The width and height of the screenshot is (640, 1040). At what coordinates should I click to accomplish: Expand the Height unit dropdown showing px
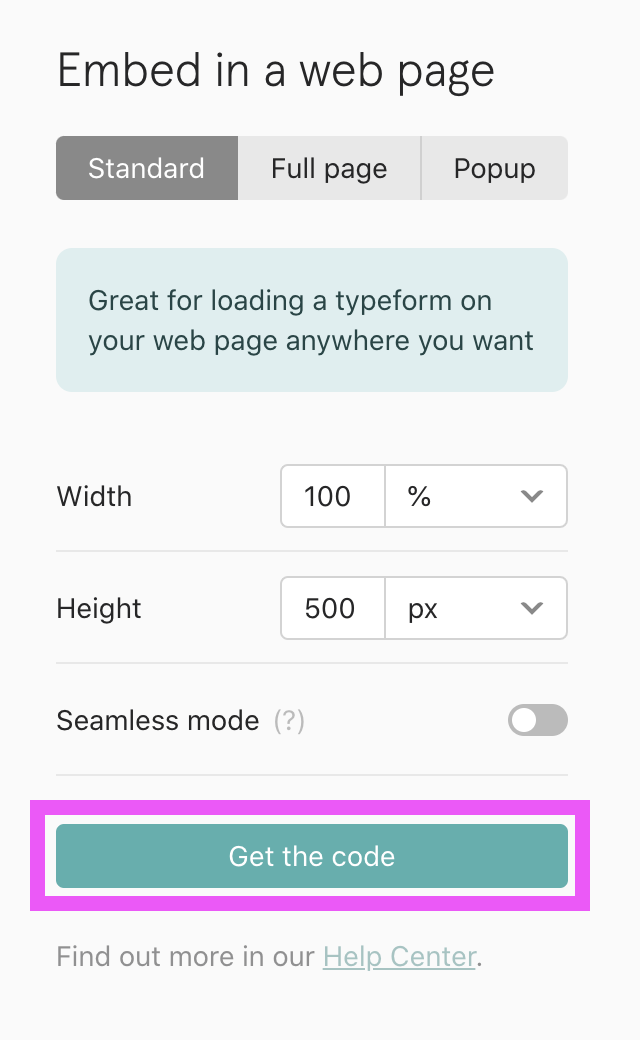click(x=475, y=608)
